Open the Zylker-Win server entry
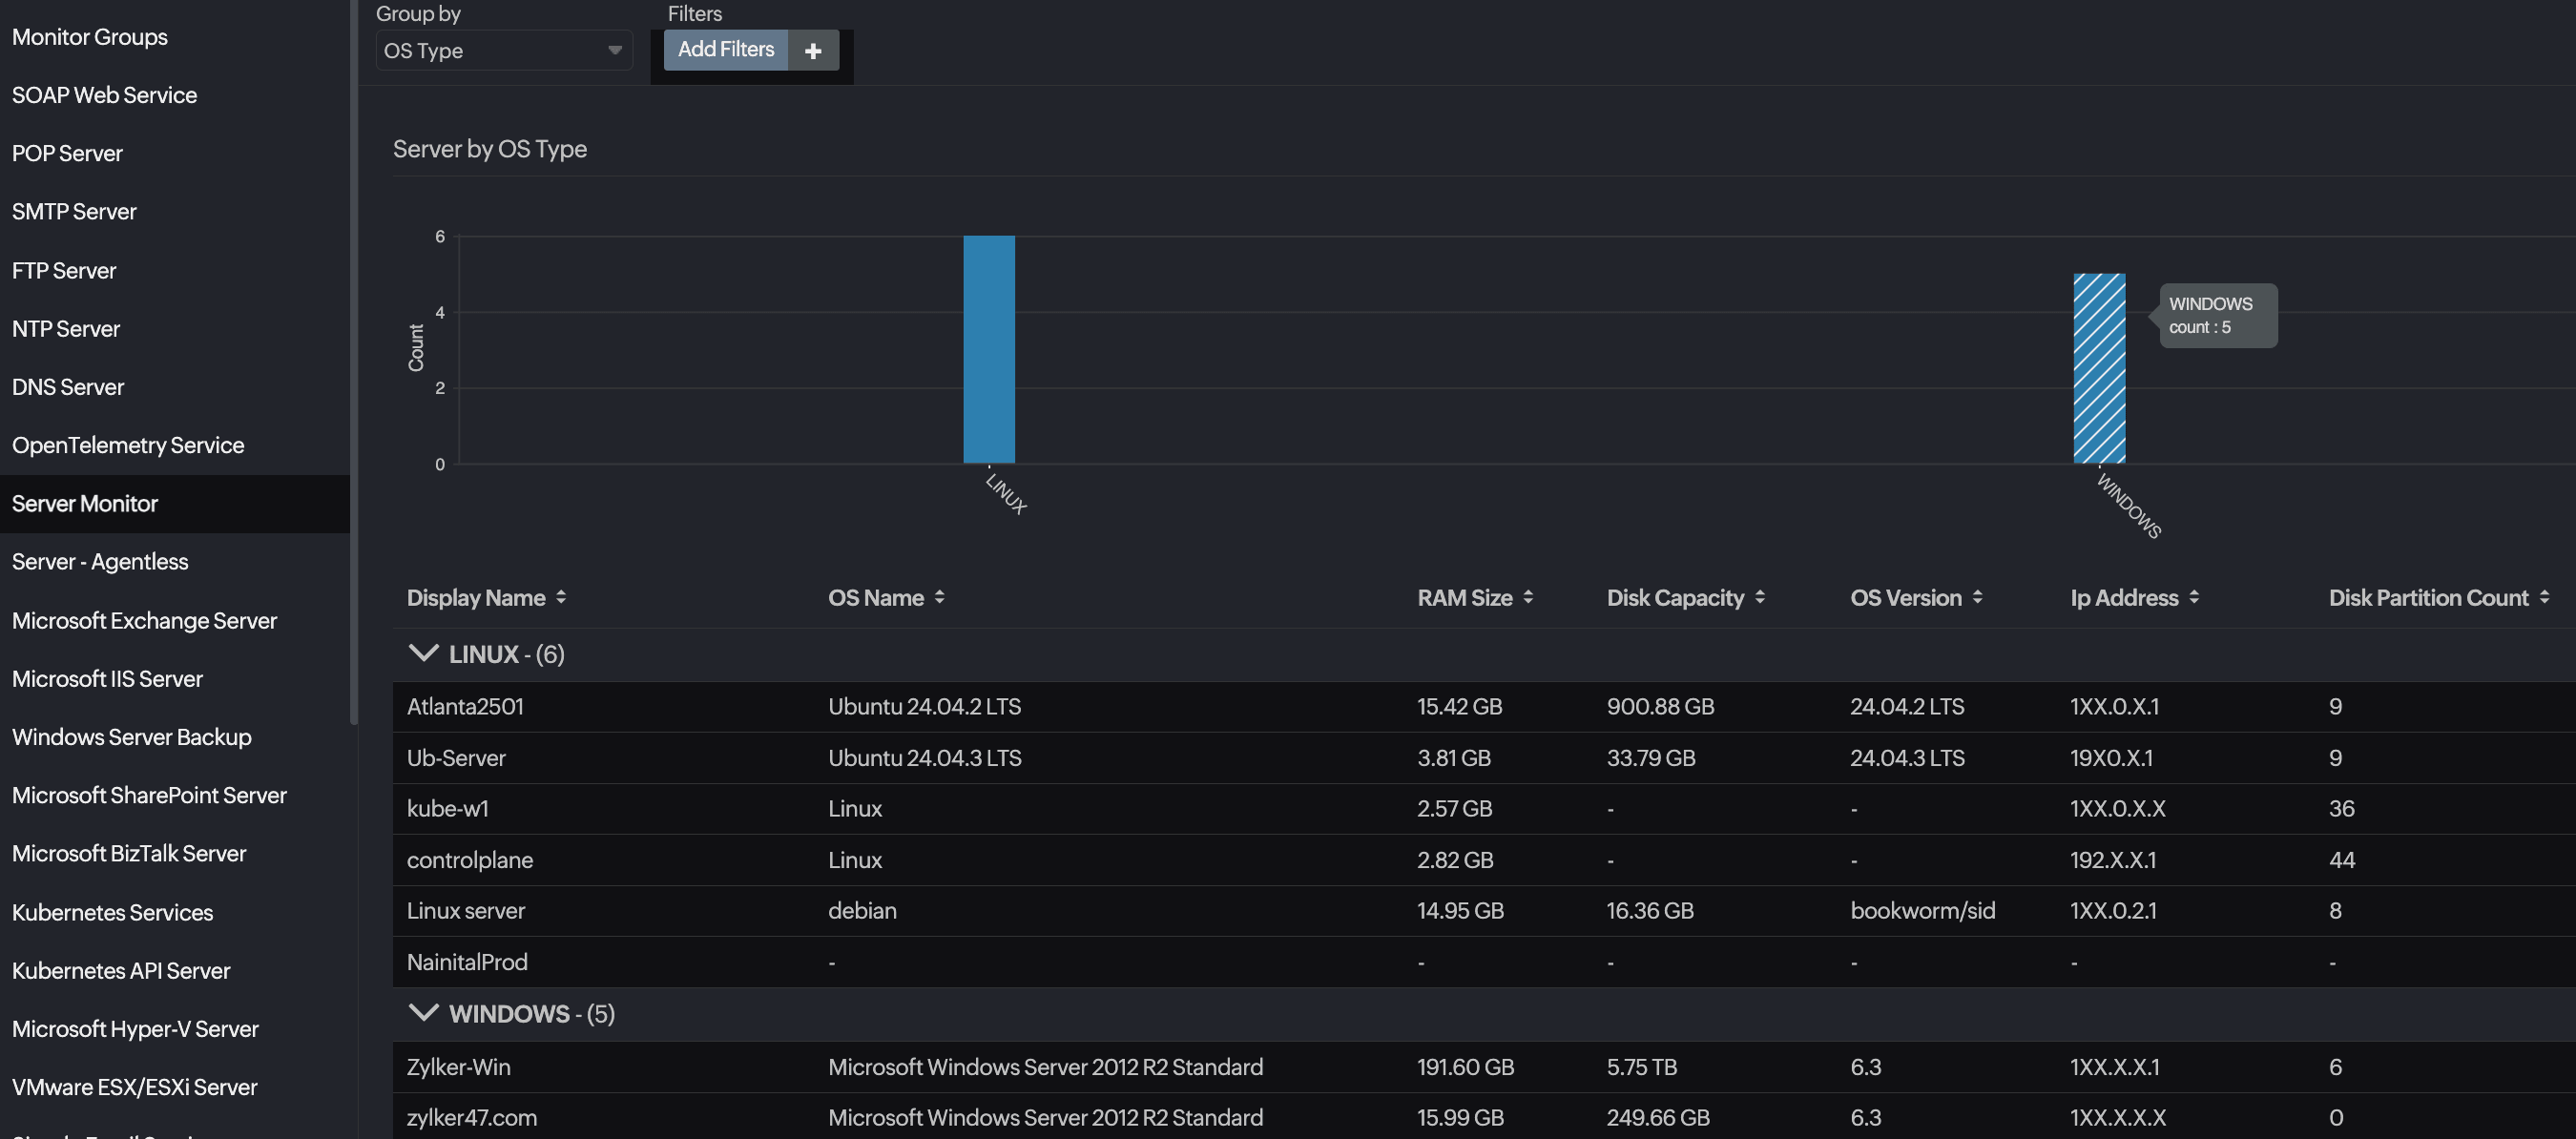Image resolution: width=2576 pixels, height=1139 pixels. (458, 1066)
